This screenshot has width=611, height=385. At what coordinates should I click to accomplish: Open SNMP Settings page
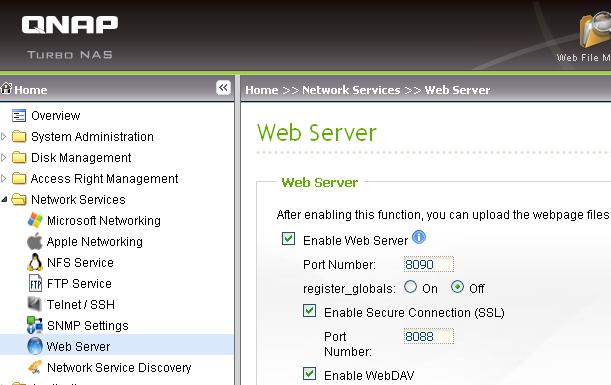(88, 325)
